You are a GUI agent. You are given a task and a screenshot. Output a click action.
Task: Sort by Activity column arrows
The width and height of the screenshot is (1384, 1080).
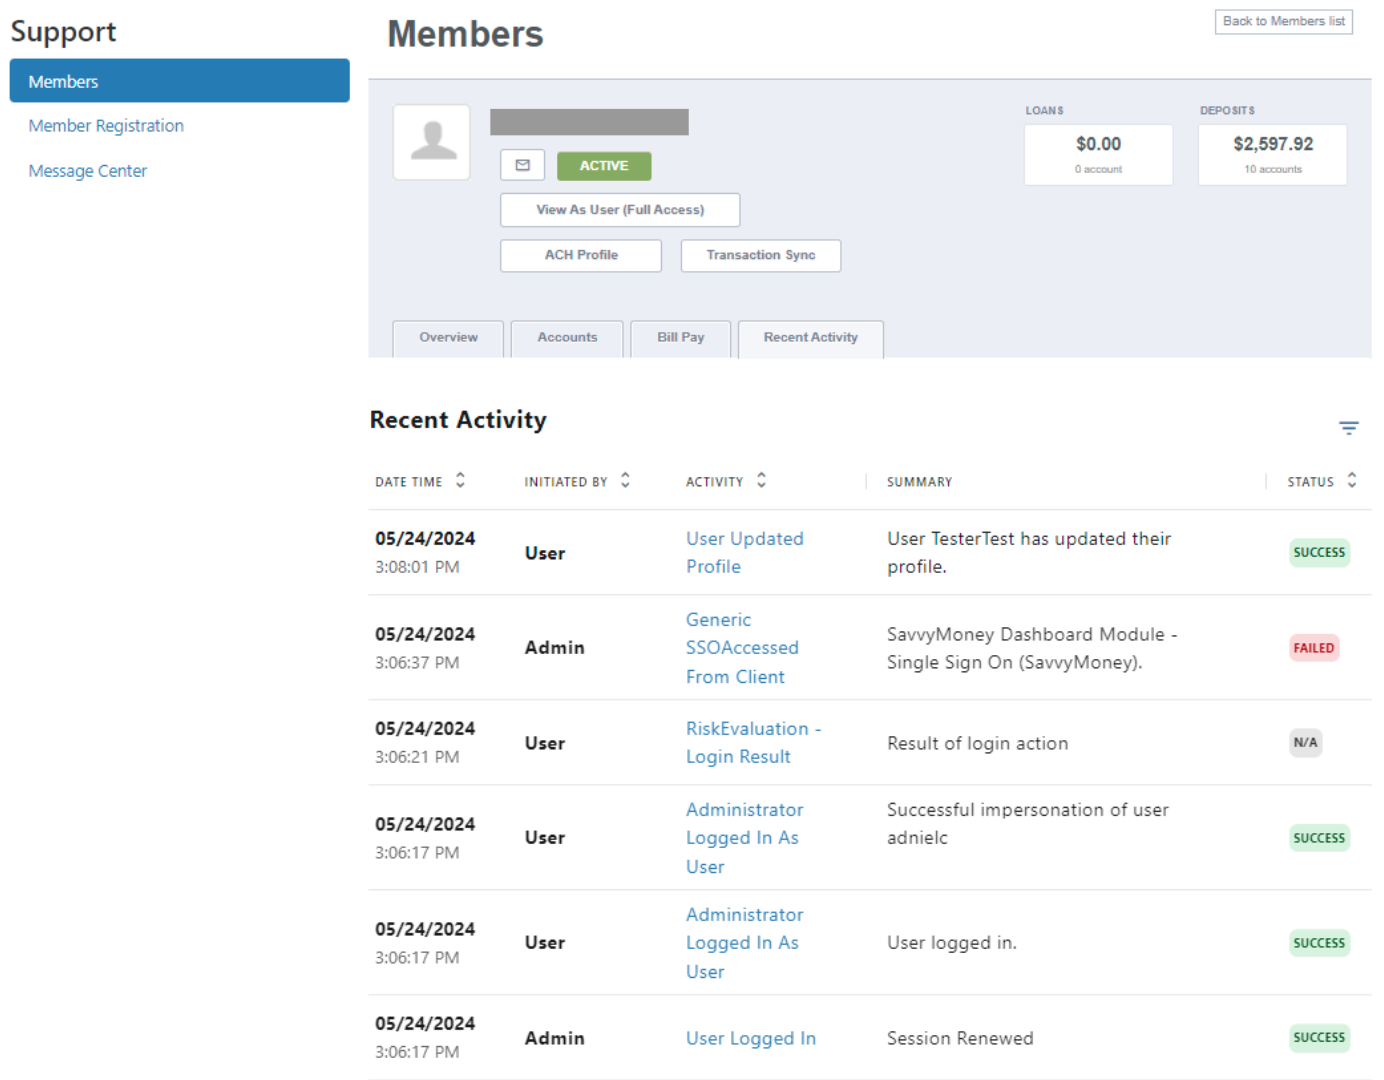coord(761,481)
